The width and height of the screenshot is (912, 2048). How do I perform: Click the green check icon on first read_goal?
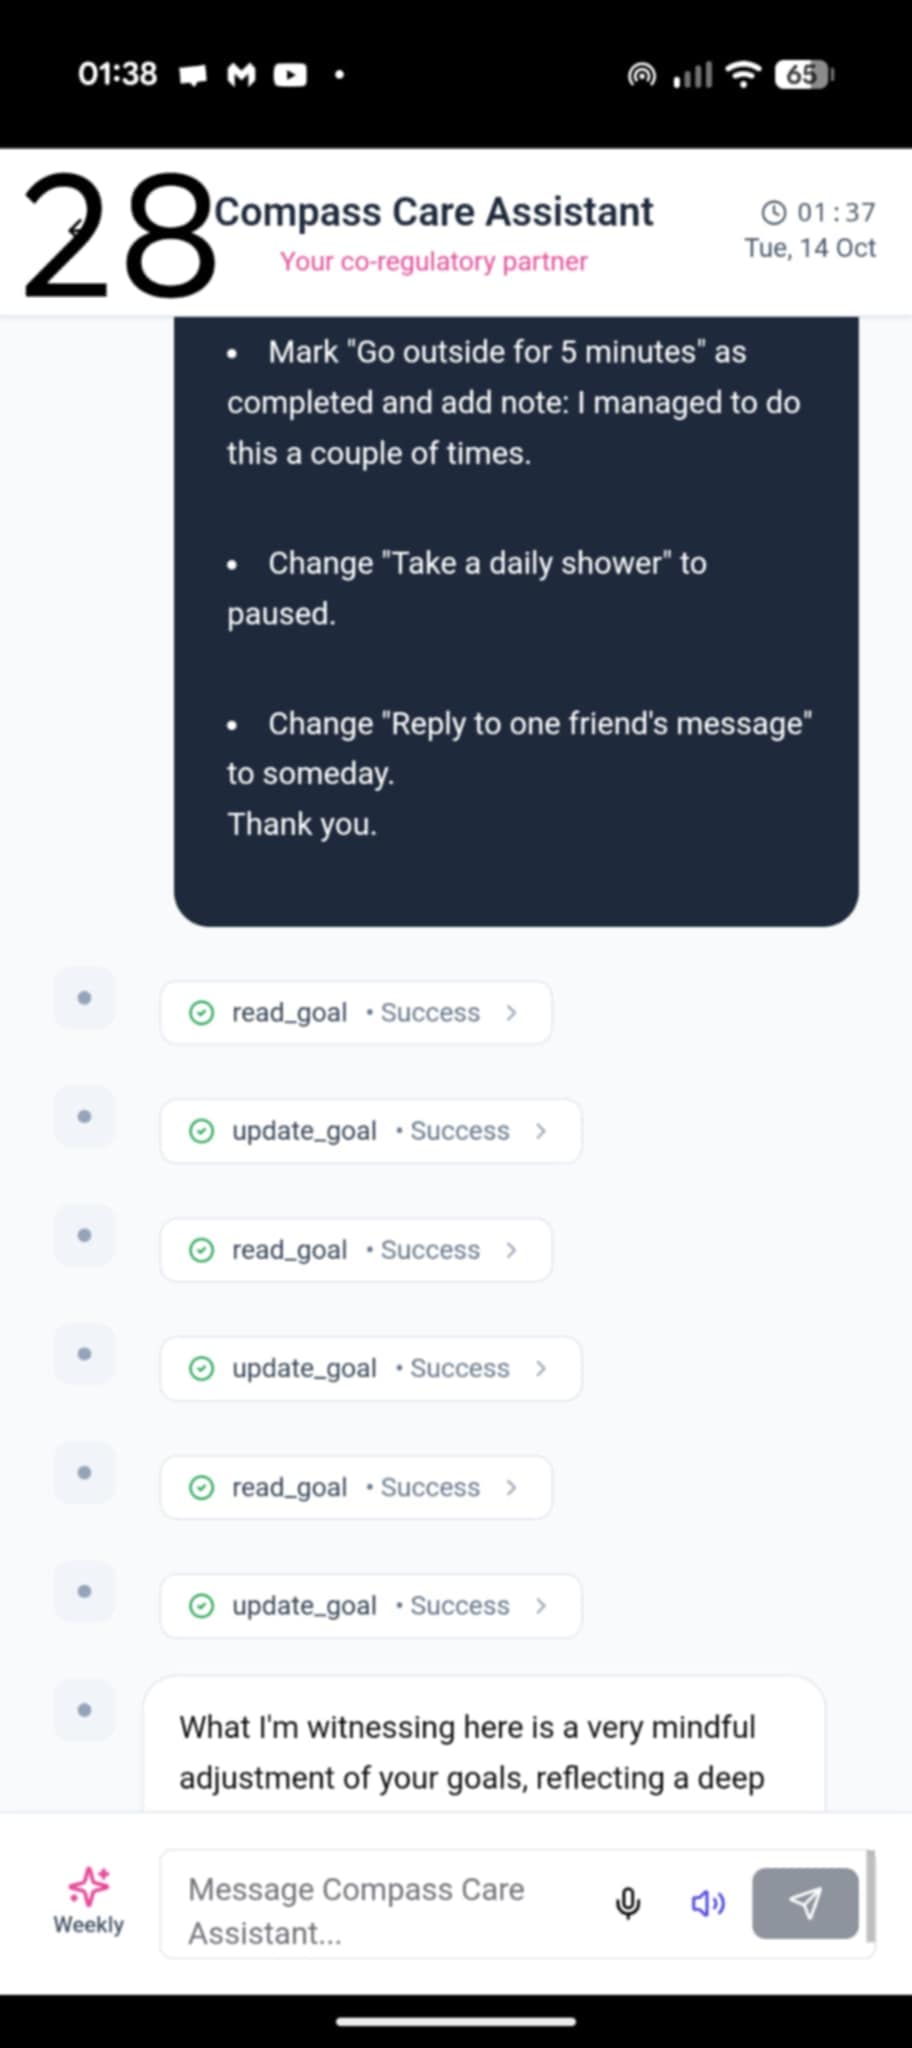tap(202, 1013)
